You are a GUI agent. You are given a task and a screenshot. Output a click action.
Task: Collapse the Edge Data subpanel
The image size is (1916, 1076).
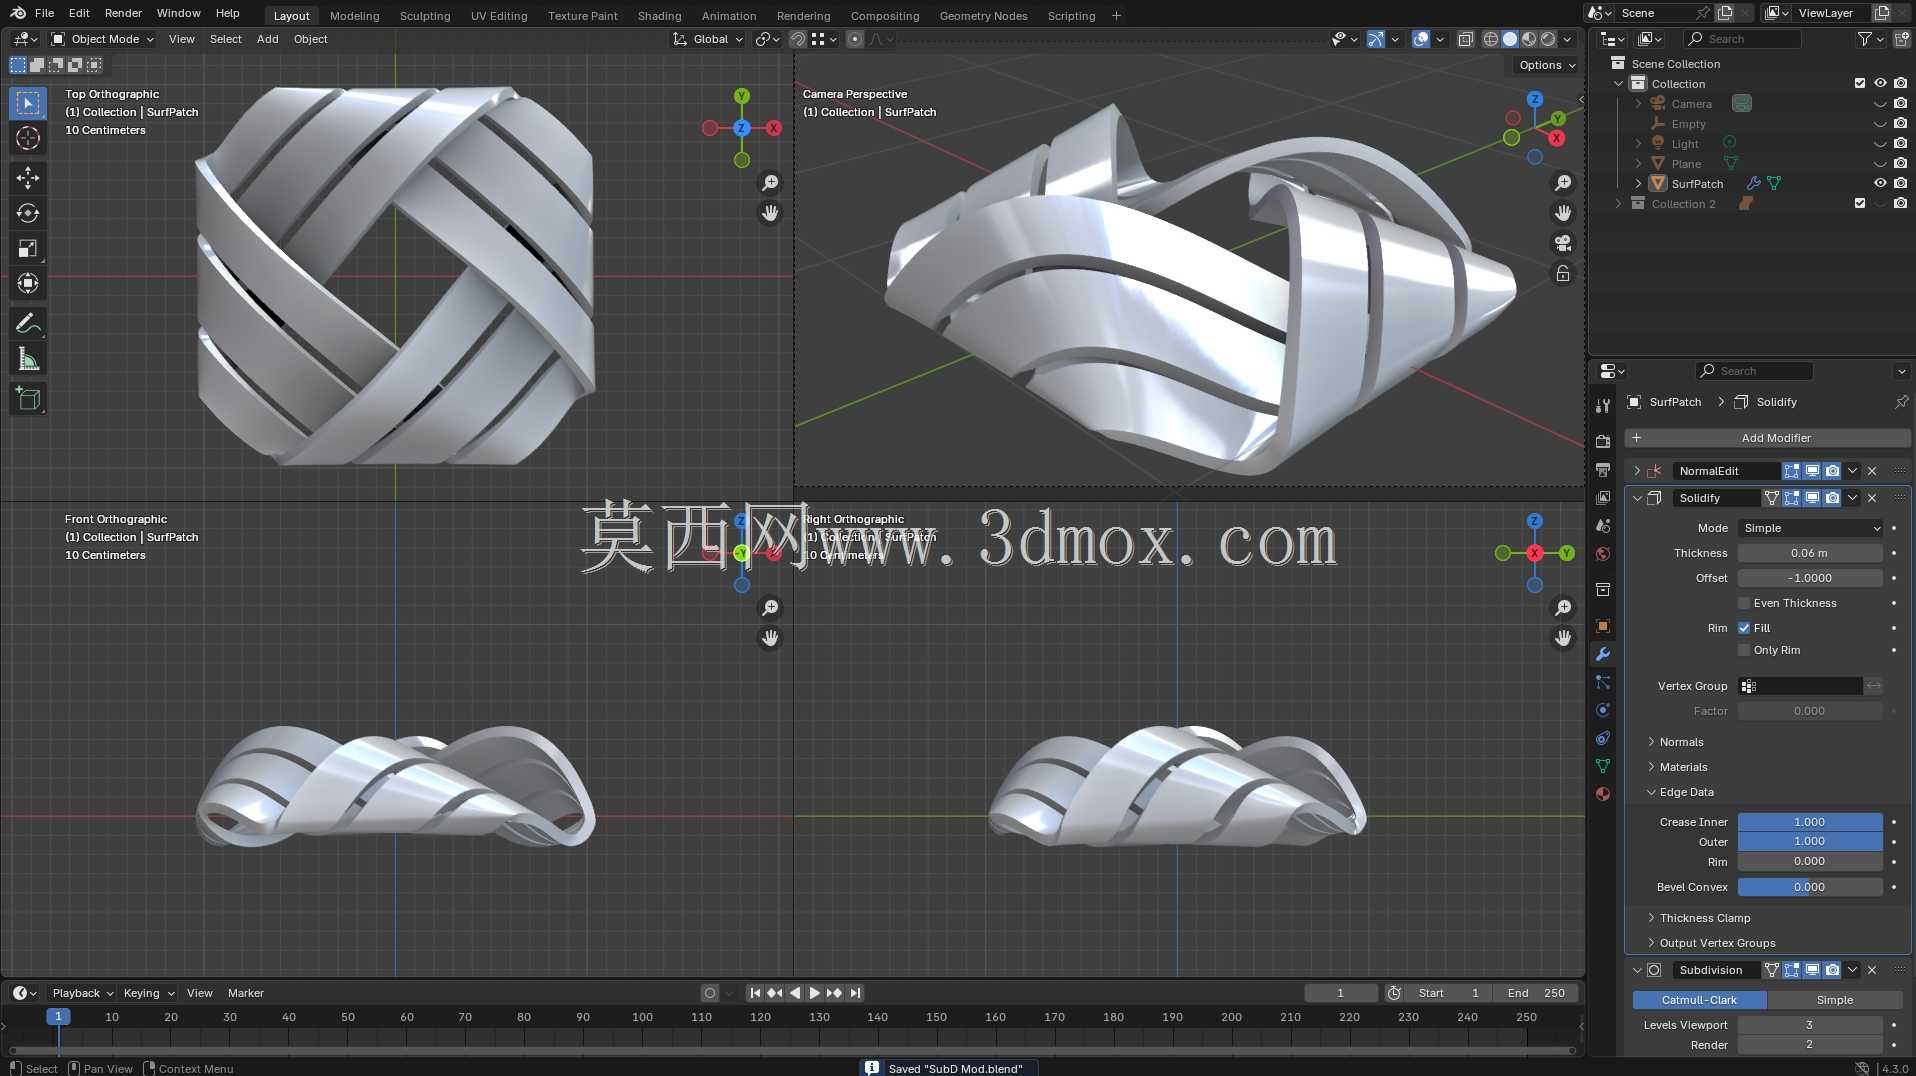point(1686,792)
